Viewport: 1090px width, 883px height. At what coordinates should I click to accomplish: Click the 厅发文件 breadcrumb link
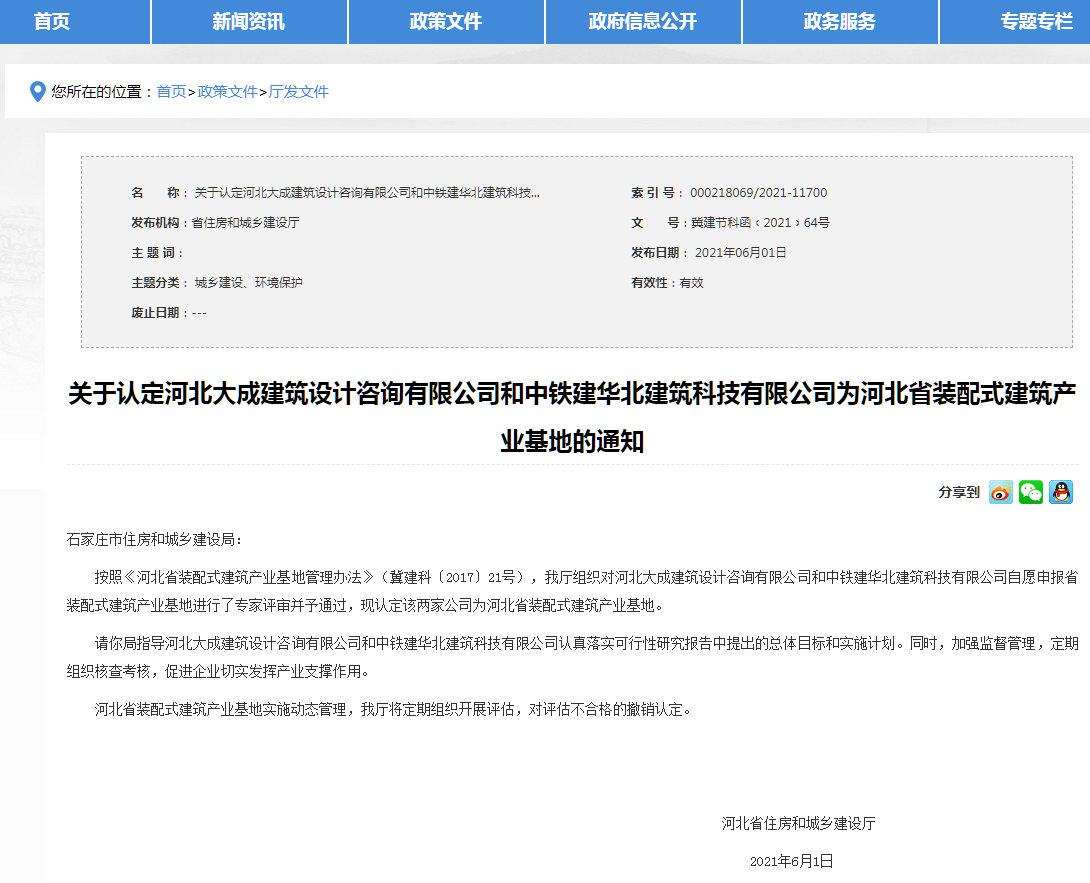(299, 92)
